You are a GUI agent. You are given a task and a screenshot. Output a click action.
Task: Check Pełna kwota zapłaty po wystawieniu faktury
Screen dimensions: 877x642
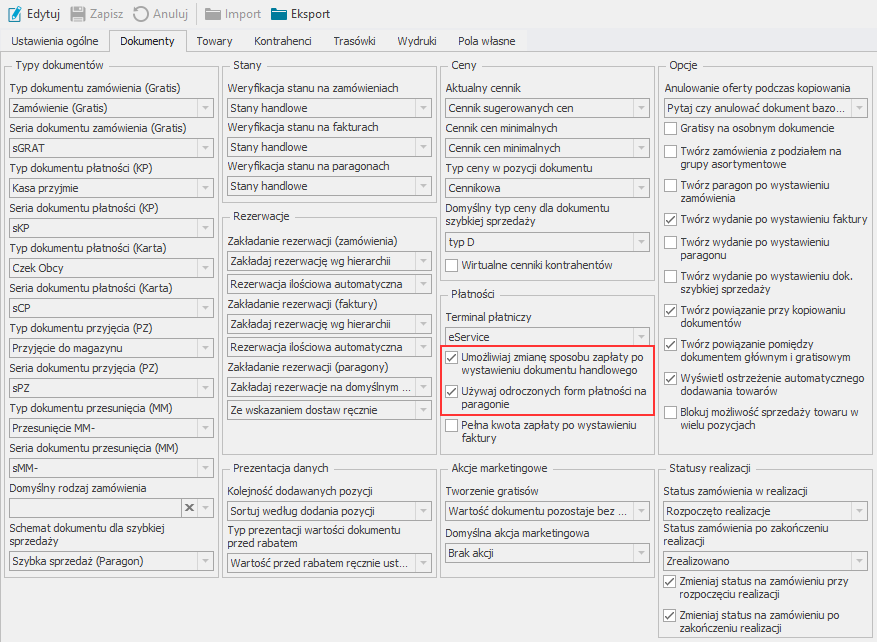click(x=452, y=426)
